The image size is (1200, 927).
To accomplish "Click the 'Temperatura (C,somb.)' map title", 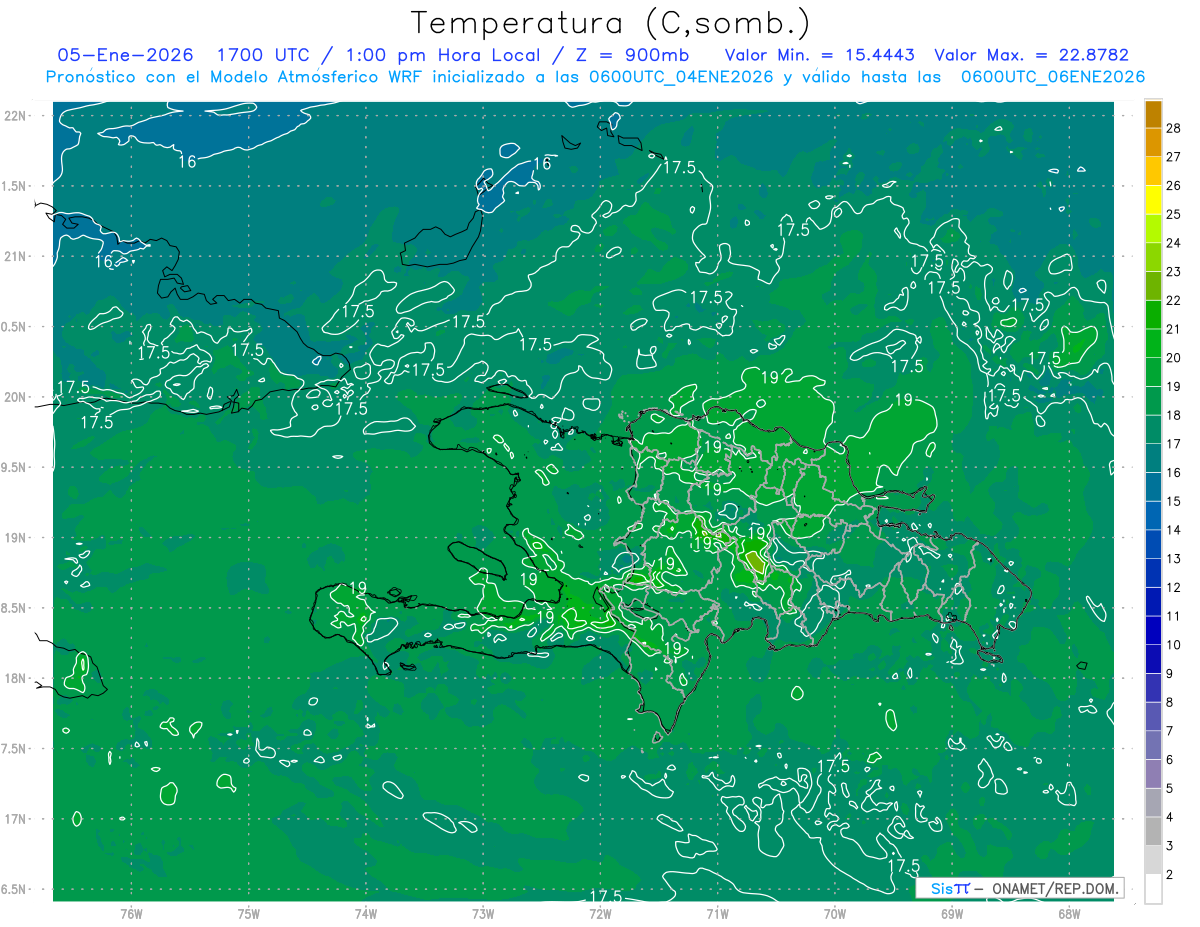I will tap(611, 24).
